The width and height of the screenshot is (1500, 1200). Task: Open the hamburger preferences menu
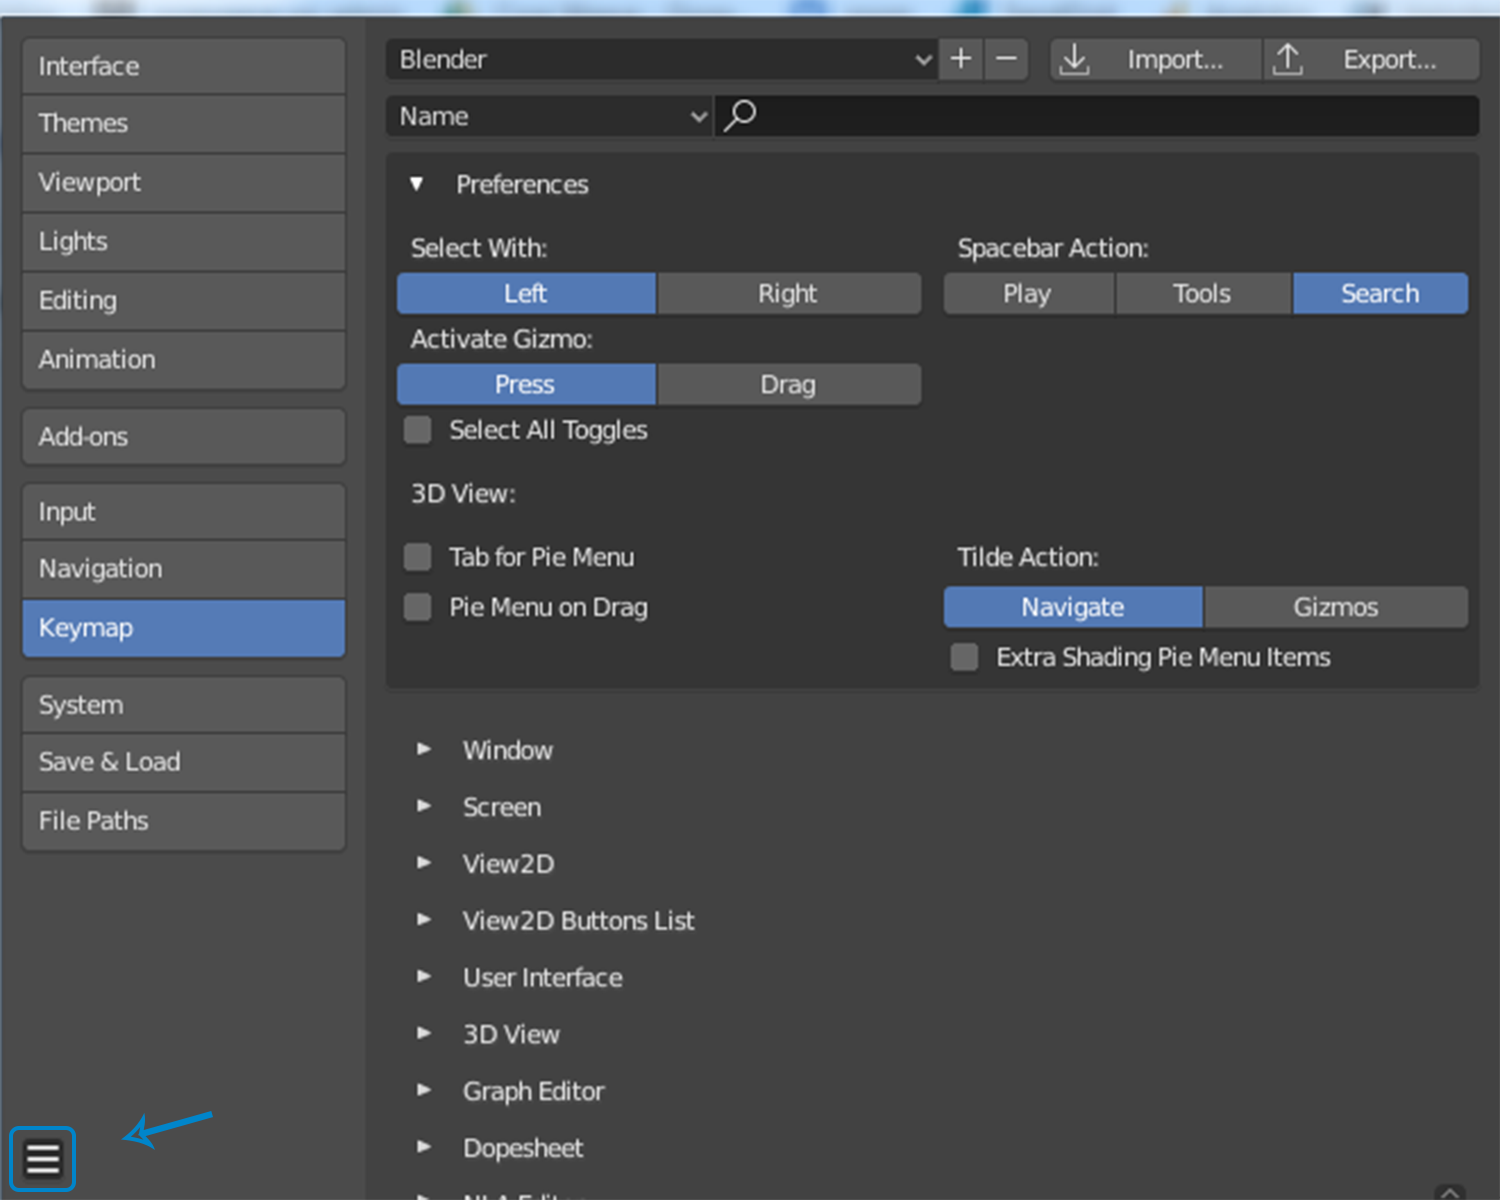tap(43, 1159)
